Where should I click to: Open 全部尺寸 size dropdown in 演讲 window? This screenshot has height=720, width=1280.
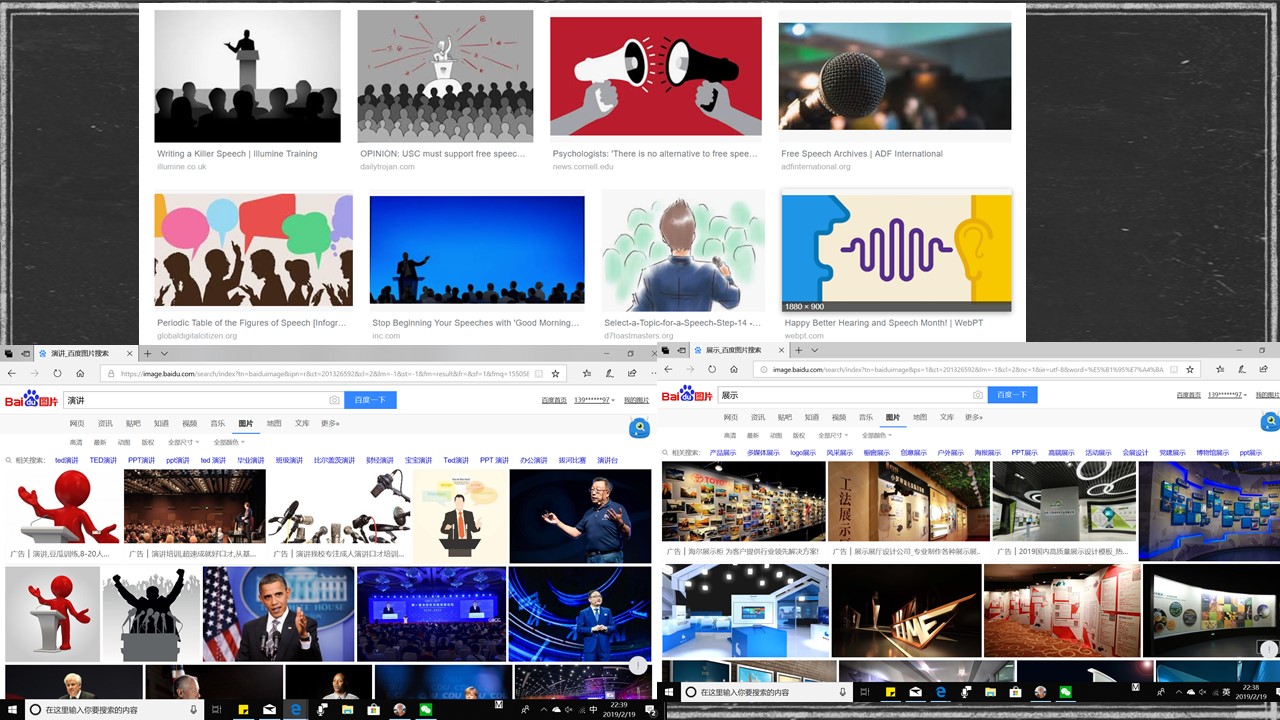(182, 441)
